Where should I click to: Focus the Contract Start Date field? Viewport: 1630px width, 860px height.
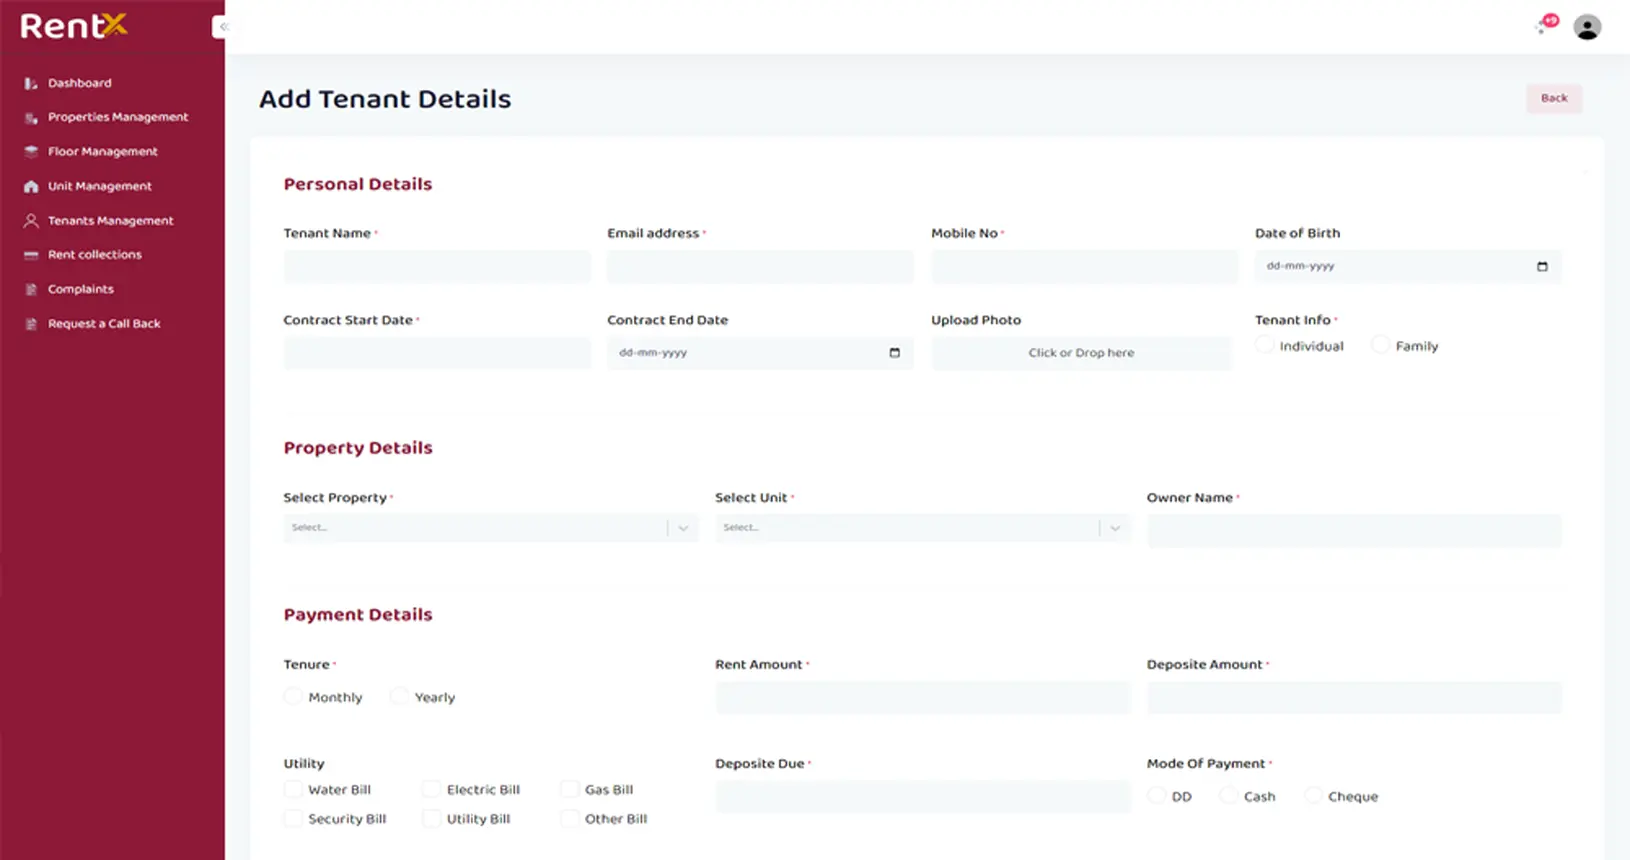tap(437, 353)
